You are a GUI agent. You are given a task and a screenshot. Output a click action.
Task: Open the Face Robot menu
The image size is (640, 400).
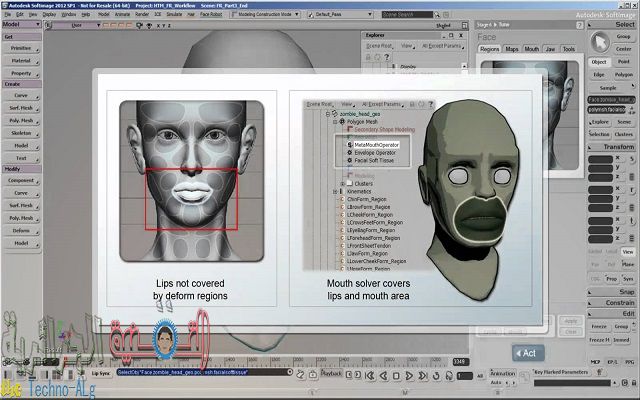211,14
